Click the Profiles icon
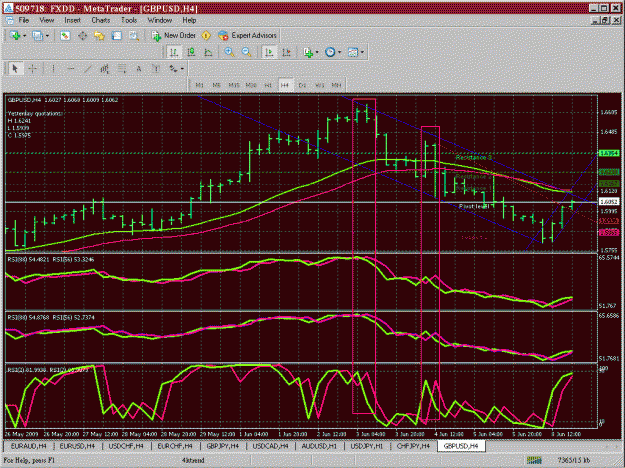Image resolution: width=625 pixels, height=468 pixels. point(37,36)
